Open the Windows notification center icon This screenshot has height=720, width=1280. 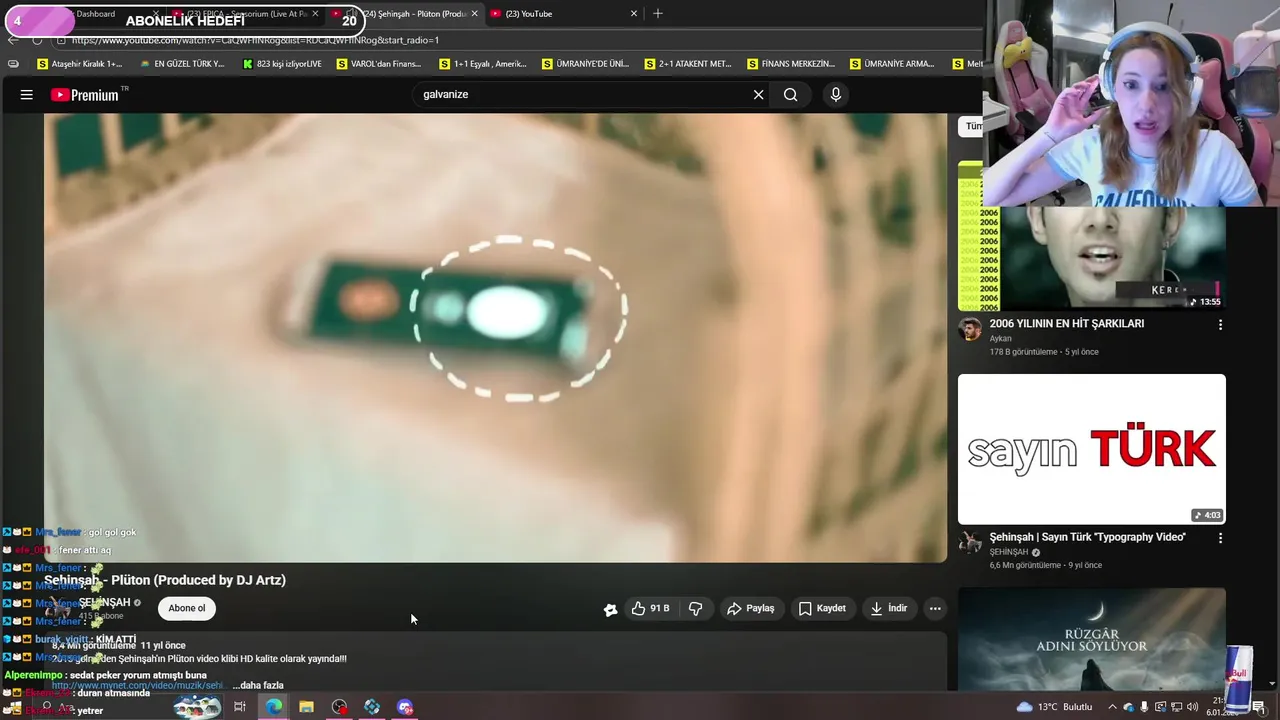[x=1259, y=707]
